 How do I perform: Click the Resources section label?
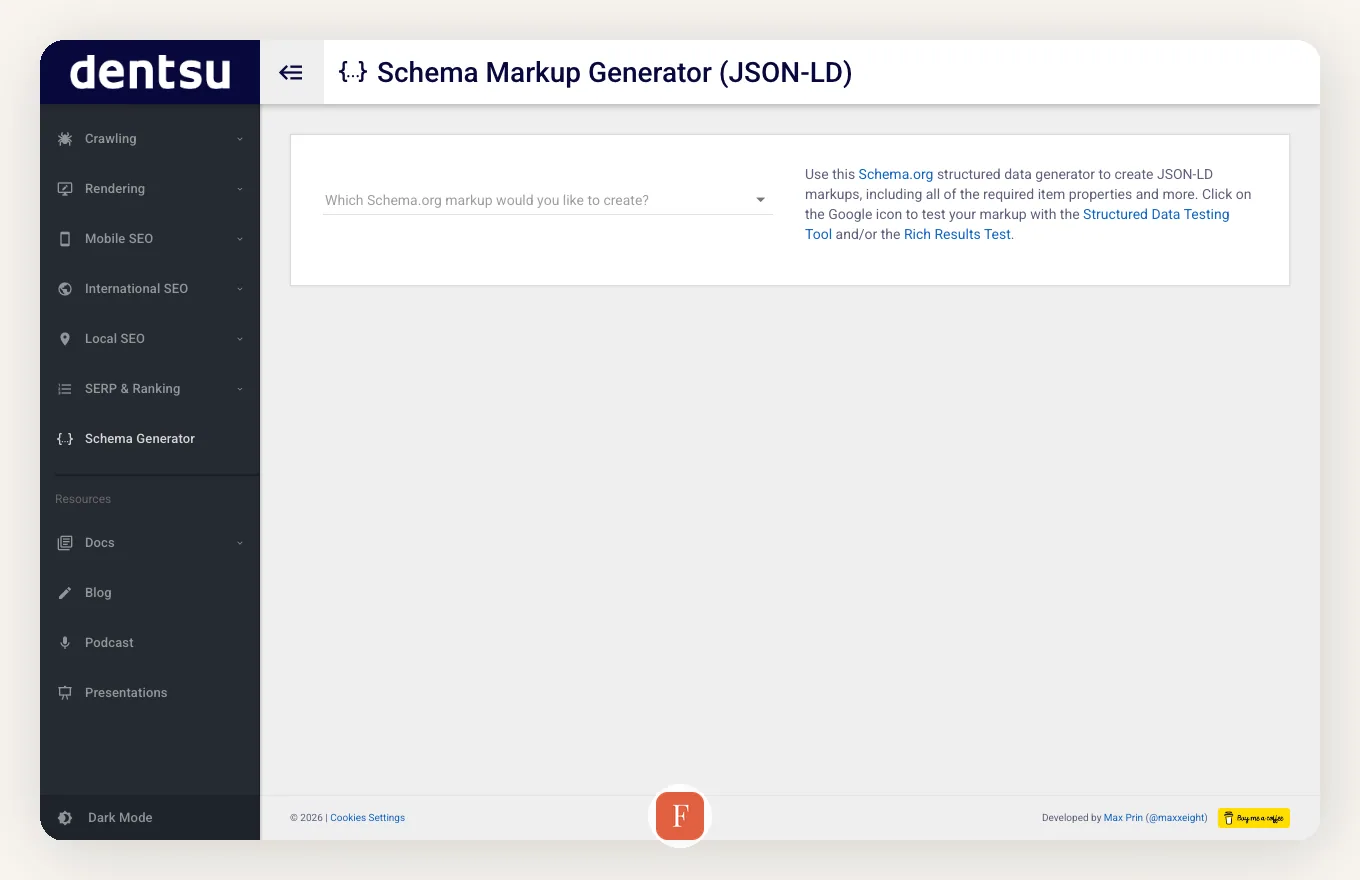(x=83, y=499)
